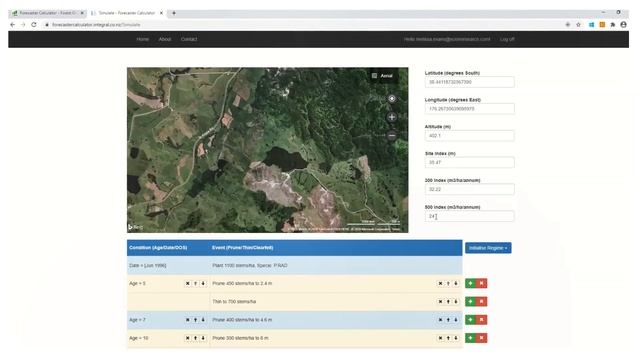Select the Date = [Jun 1996] cell

coord(168,265)
